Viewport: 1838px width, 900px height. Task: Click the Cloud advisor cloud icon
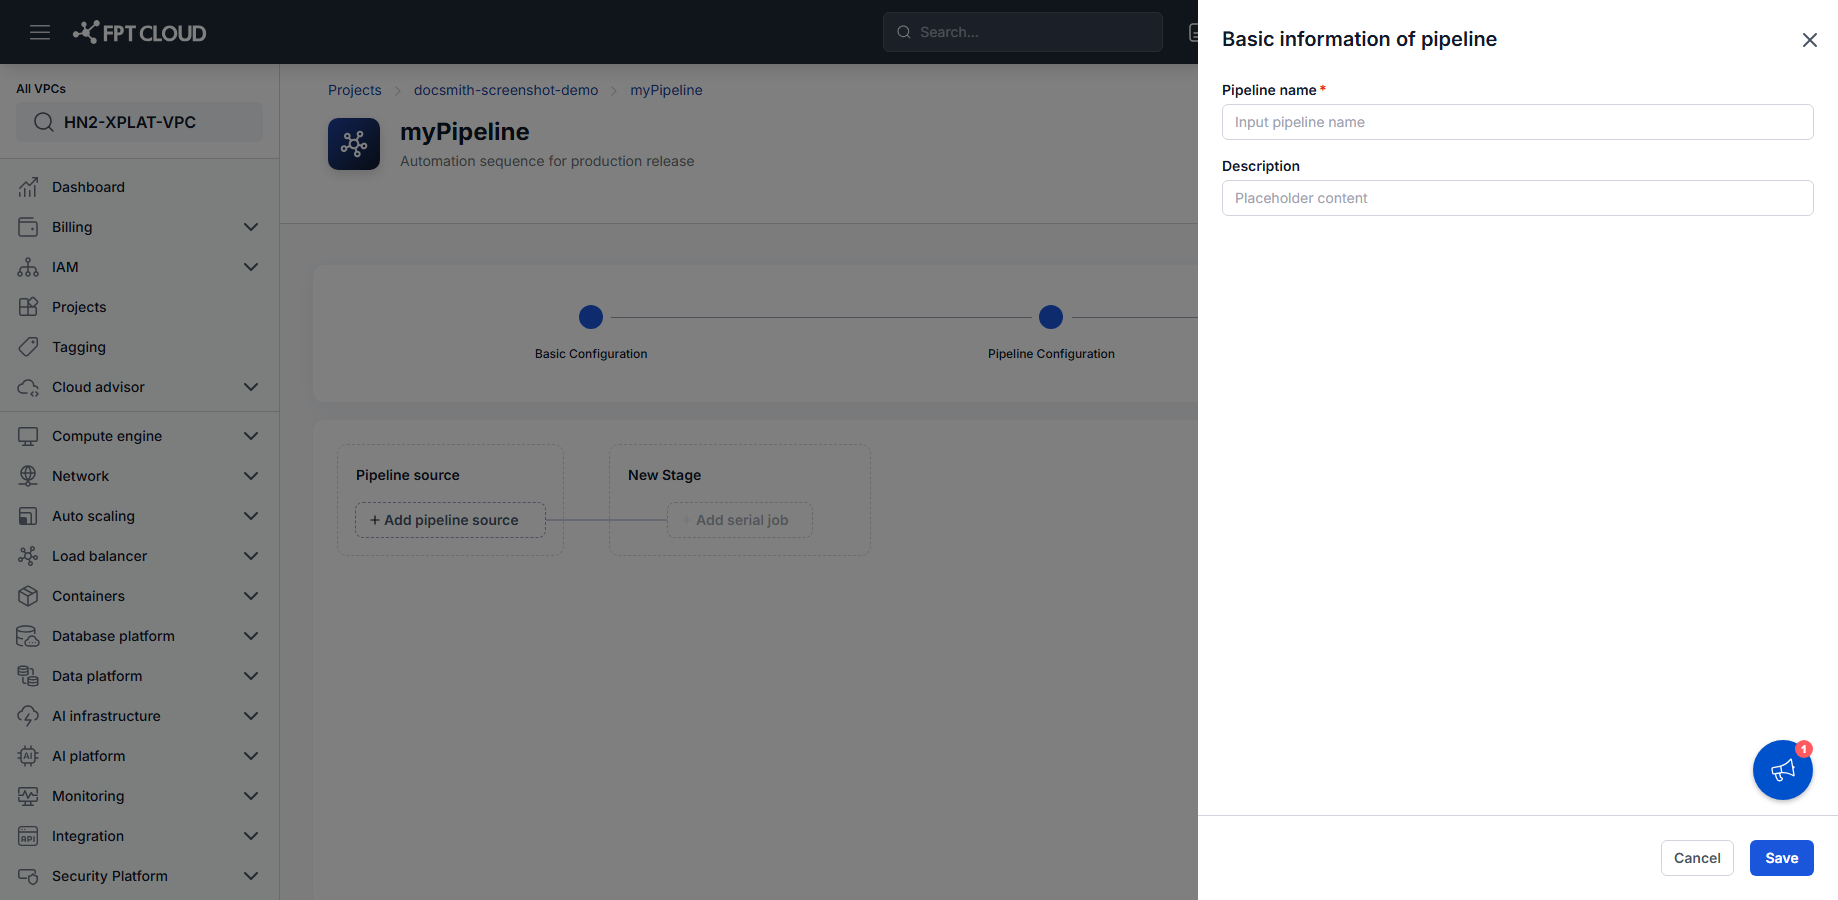(28, 387)
